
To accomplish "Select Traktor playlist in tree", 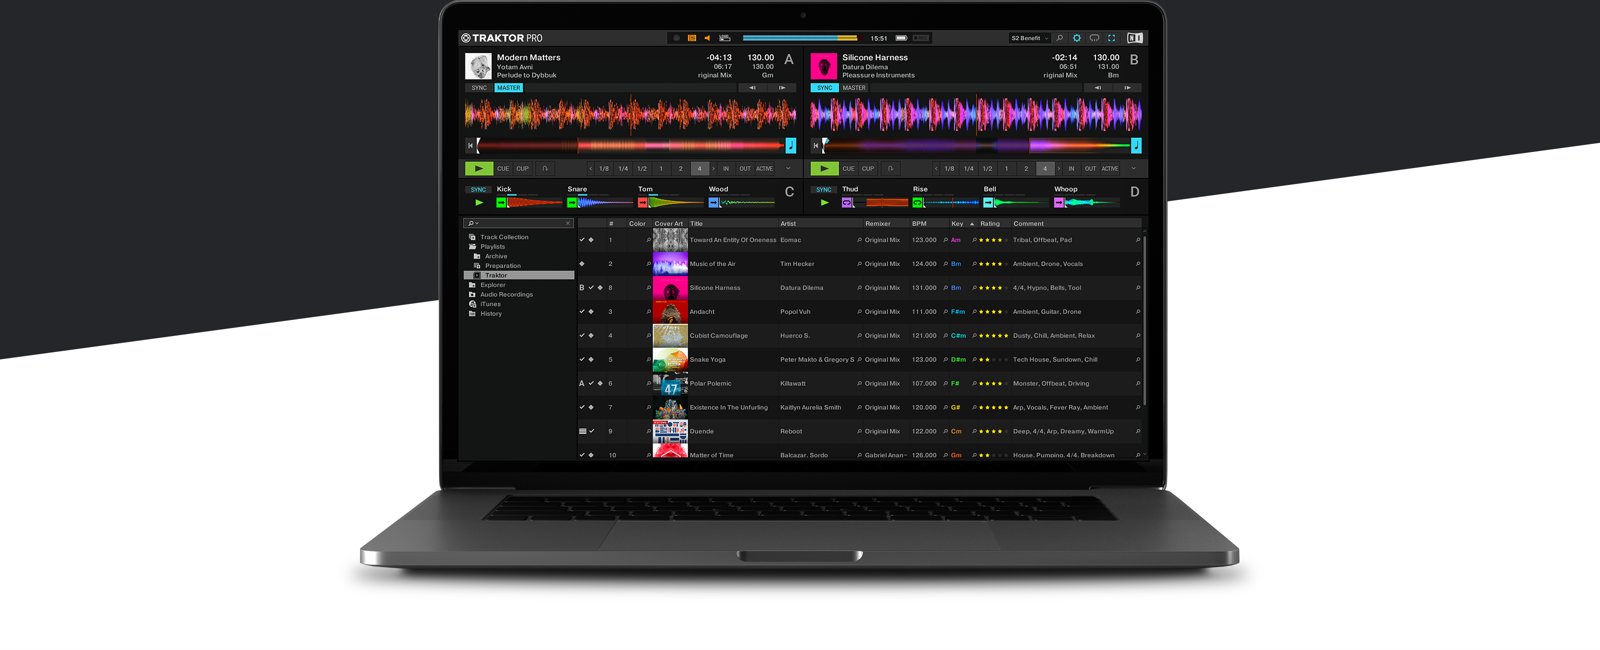I will 519,275.
